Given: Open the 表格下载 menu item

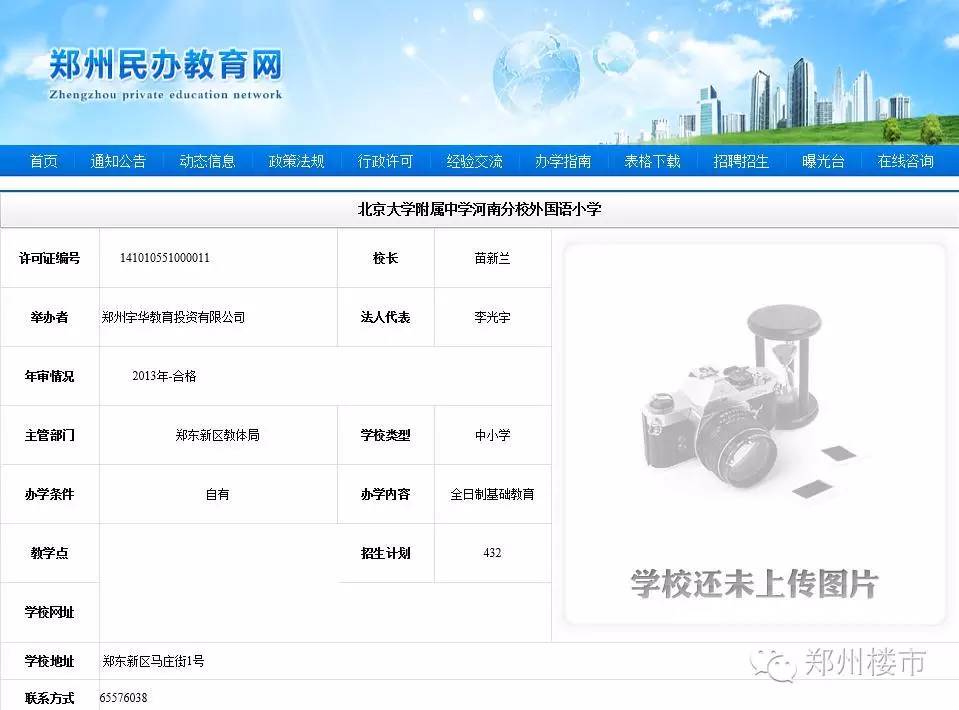Looking at the screenshot, I should click(652, 161).
